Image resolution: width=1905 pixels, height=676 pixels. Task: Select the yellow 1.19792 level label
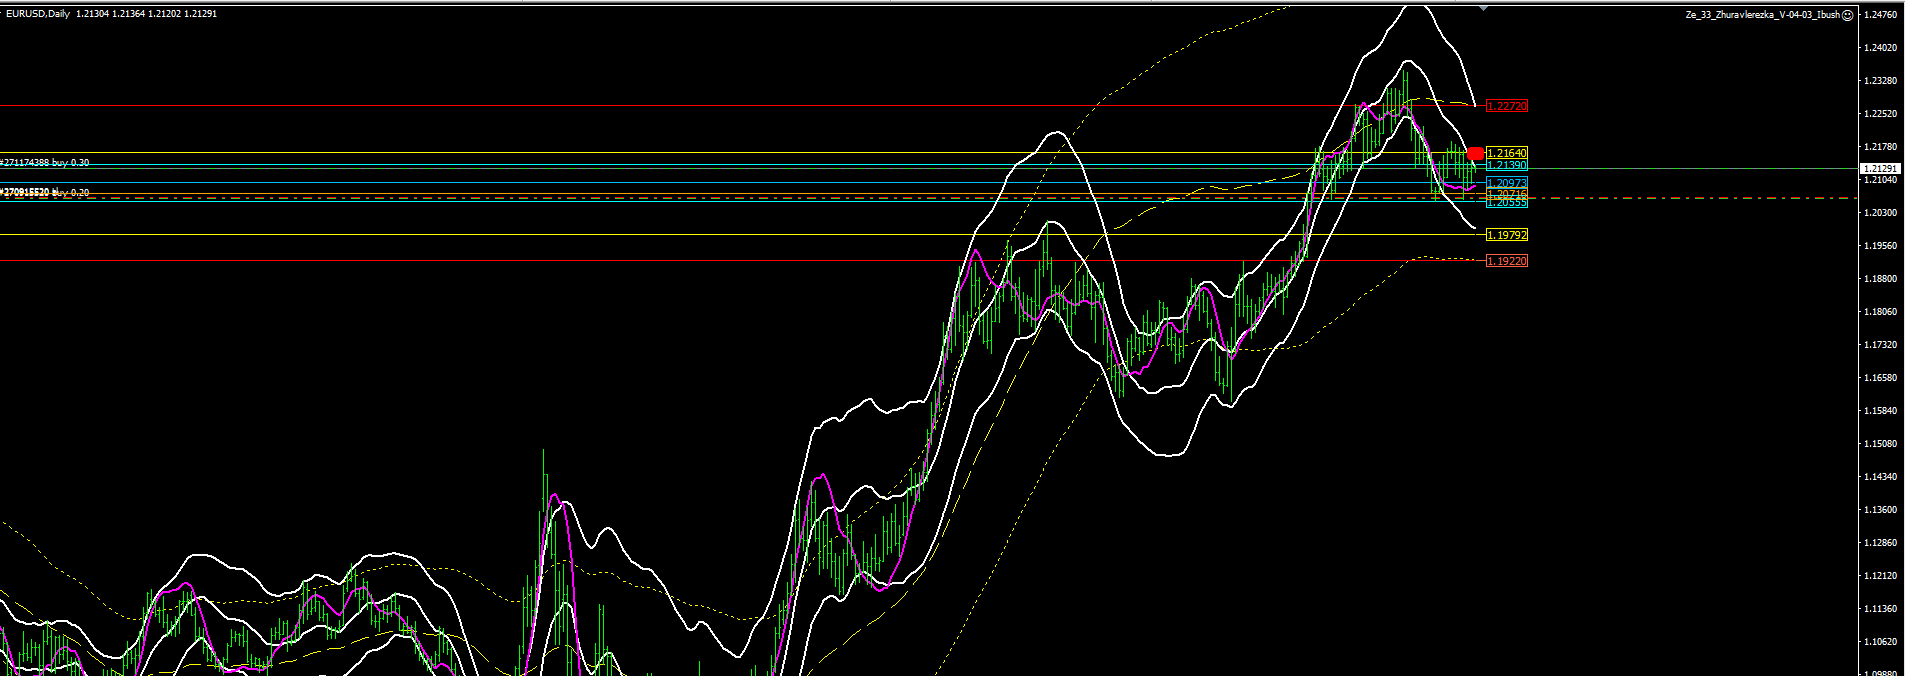tap(1507, 235)
